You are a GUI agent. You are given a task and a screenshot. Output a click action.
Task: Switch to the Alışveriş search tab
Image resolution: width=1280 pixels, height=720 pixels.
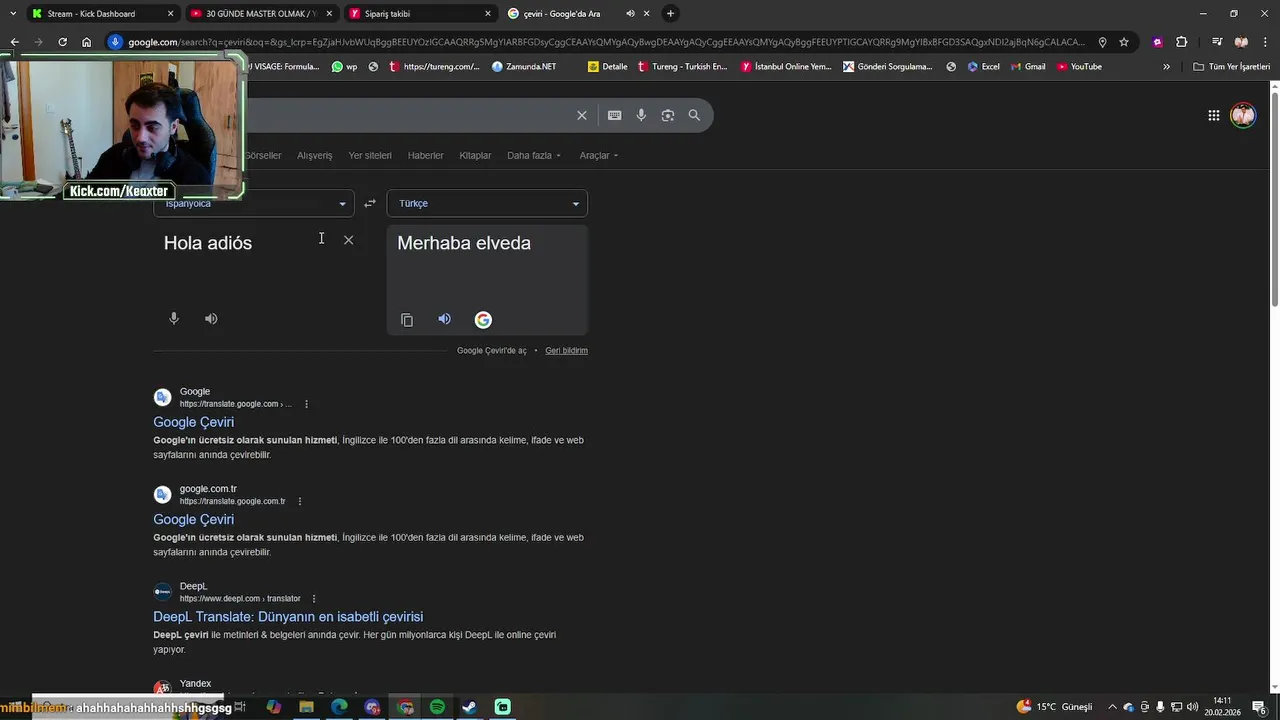pyautogui.click(x=314, y=155)
